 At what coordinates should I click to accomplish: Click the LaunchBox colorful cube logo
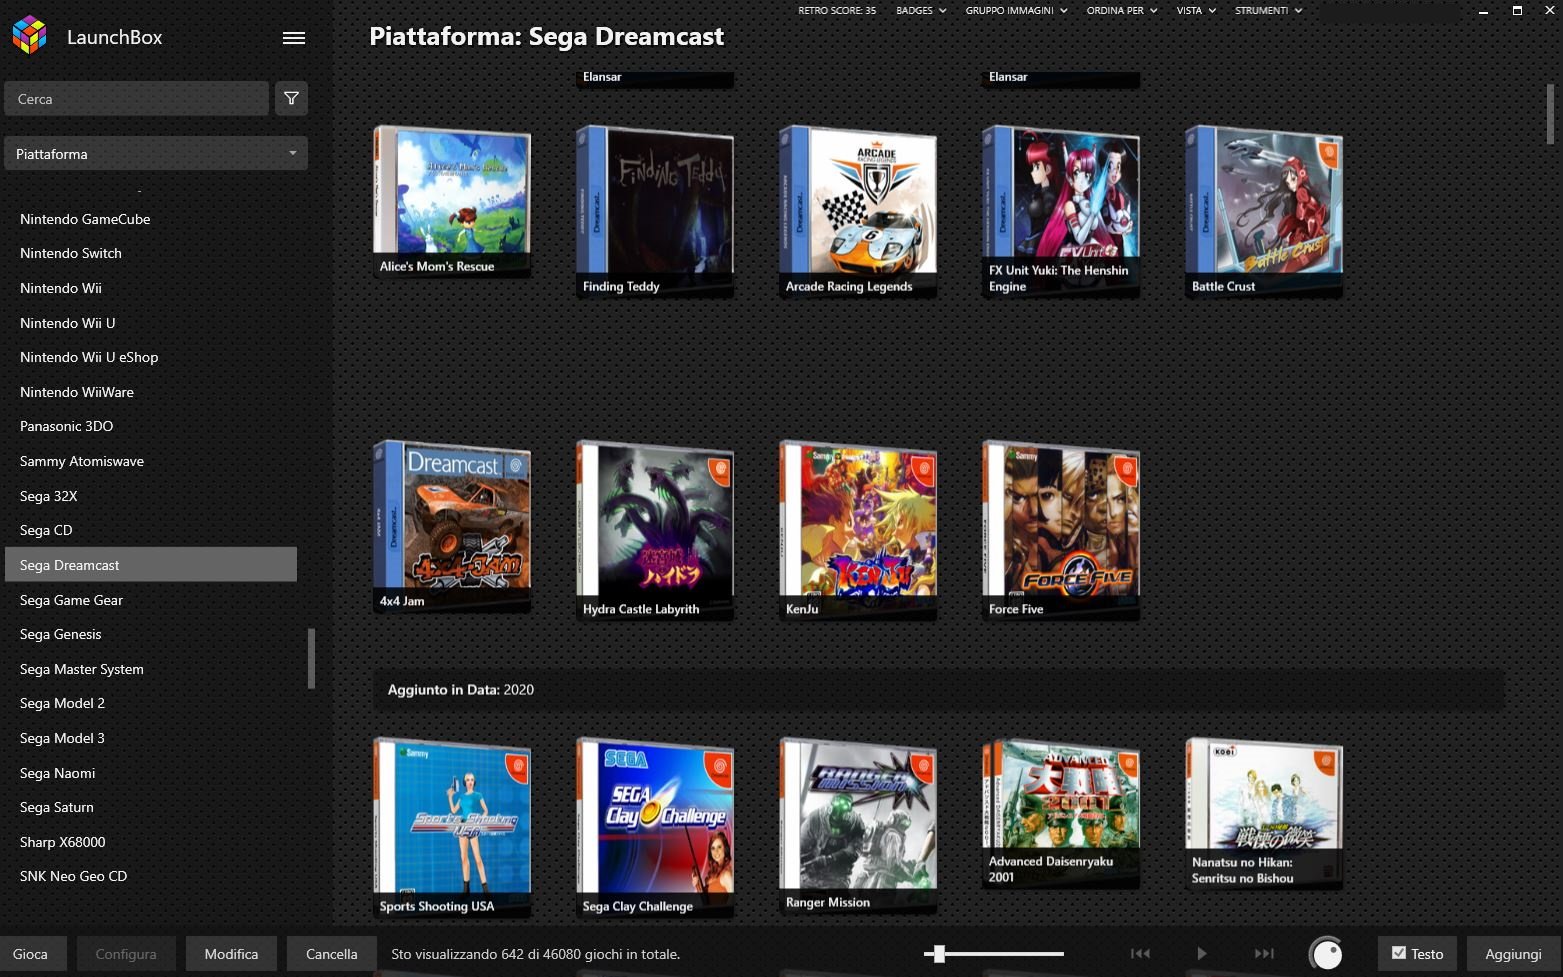click(30, 36)
